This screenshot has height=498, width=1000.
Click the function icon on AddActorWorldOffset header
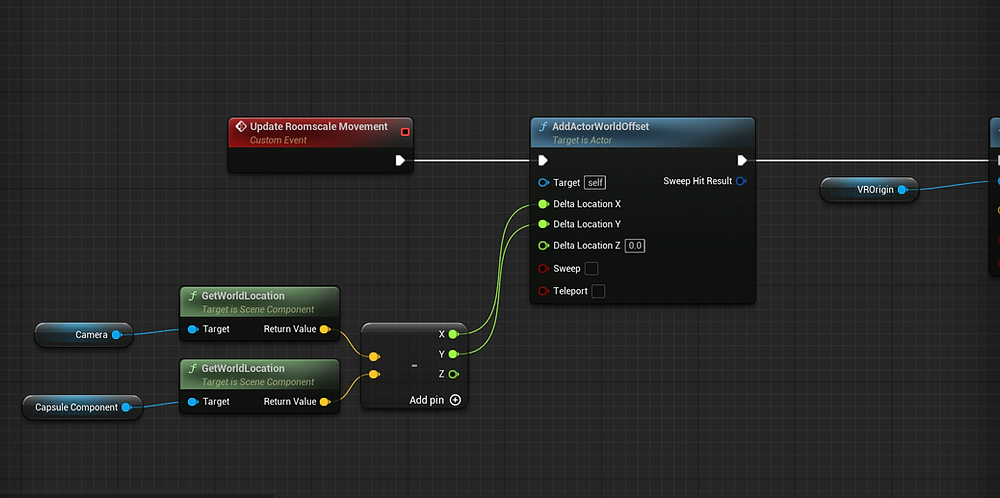point(543,127)
